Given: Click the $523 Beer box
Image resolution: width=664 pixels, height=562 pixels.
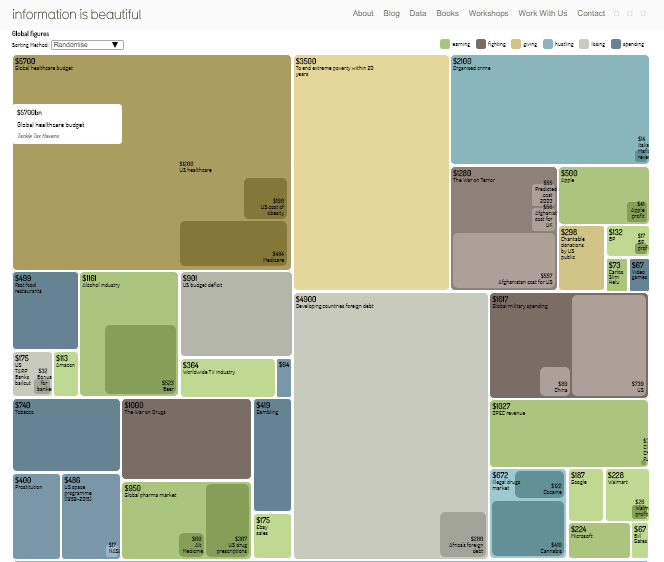Looking at the screenshot, I should pos(140,359).
